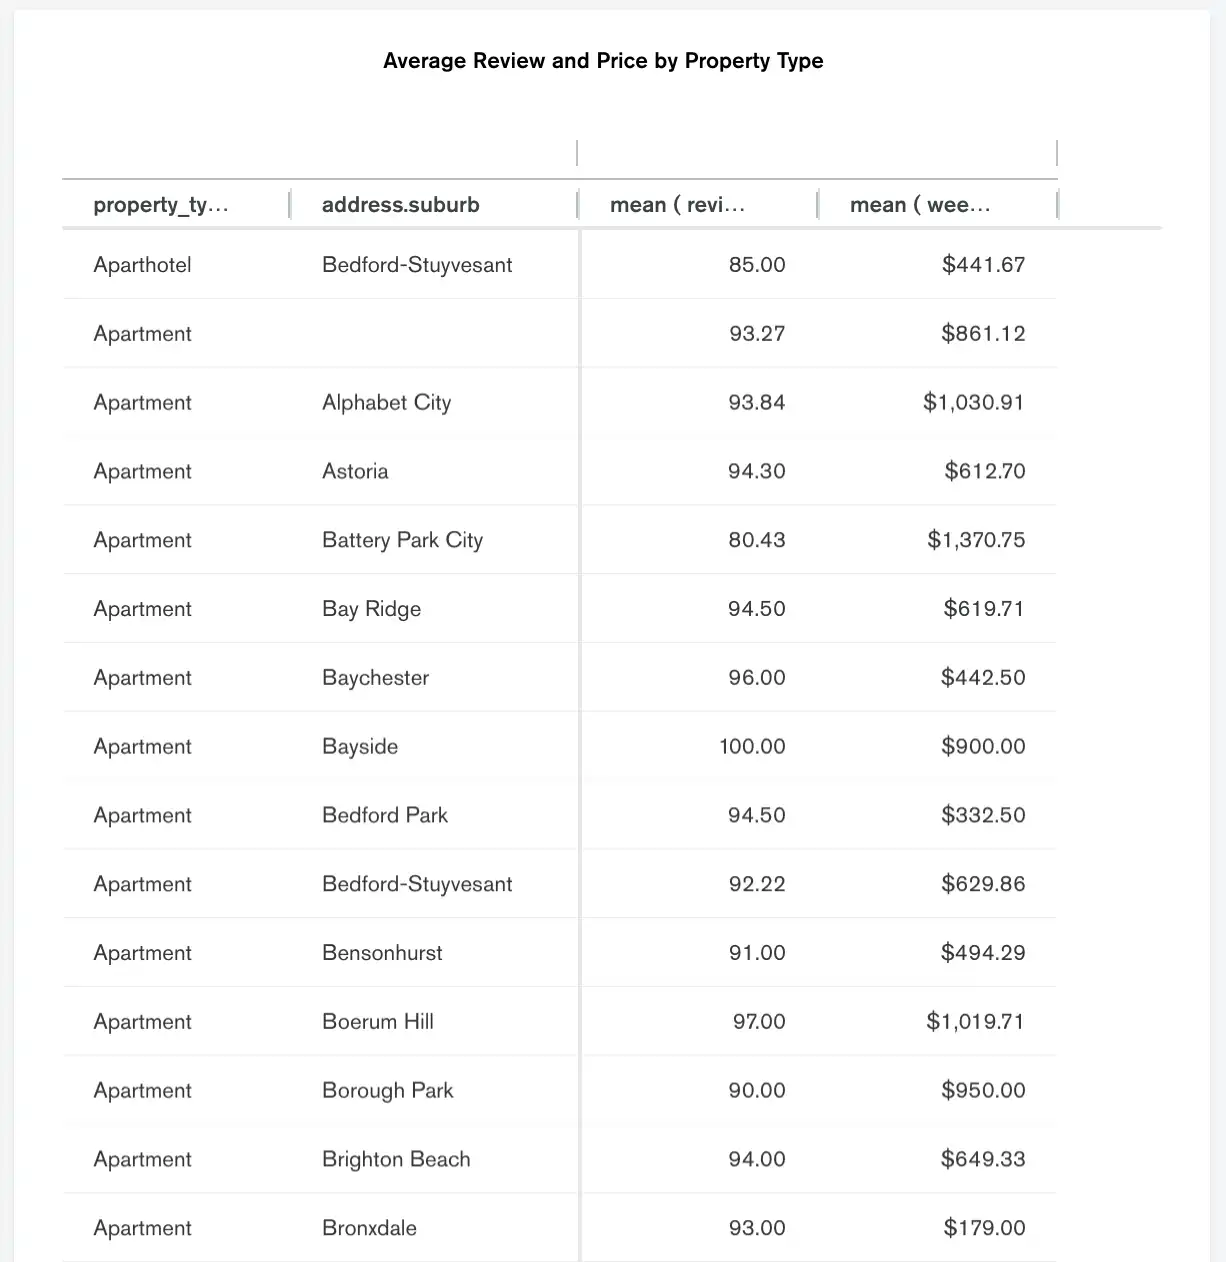Viewport: 1226px width, 1262px height.
Task: Sort by the property_type column header
Action: 161,205
